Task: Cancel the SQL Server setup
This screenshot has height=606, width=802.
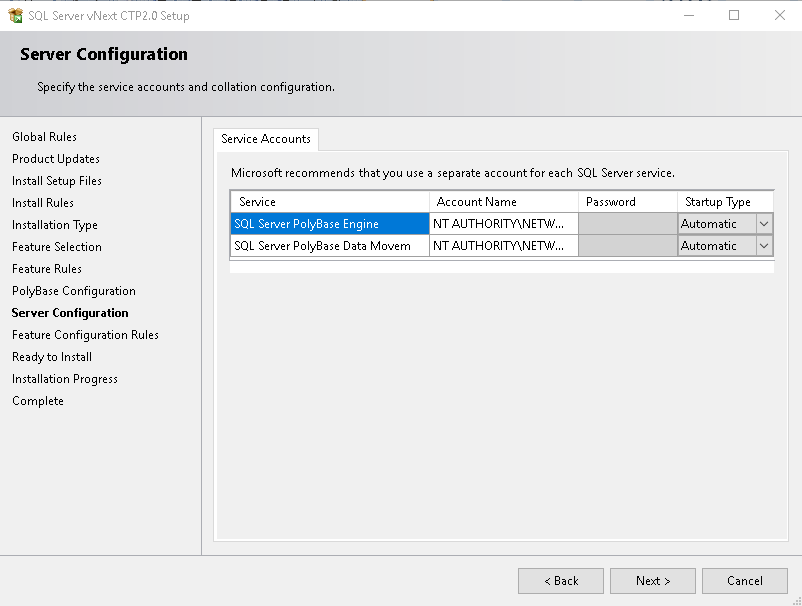Action: (745, 581)
